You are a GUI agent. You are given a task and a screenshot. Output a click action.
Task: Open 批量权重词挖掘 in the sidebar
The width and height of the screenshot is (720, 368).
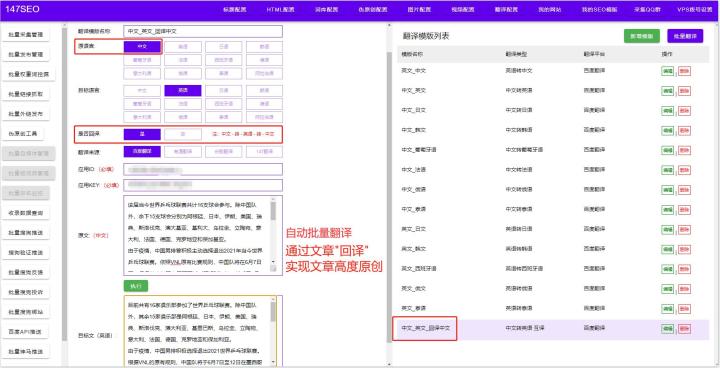[28, 74]
